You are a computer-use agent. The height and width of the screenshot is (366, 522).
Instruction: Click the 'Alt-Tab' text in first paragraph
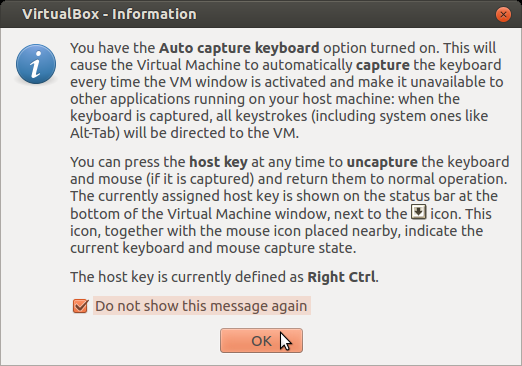click(93, 133)
